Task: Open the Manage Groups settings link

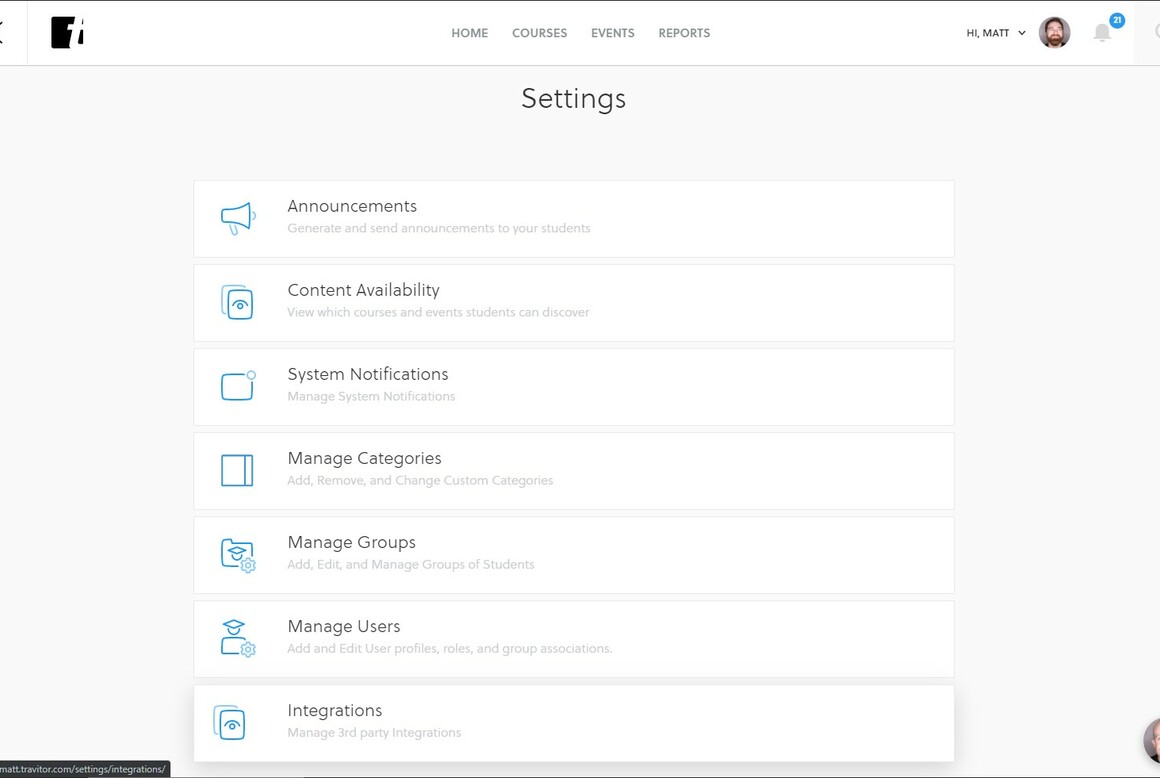Action: [x=574, y=555]
